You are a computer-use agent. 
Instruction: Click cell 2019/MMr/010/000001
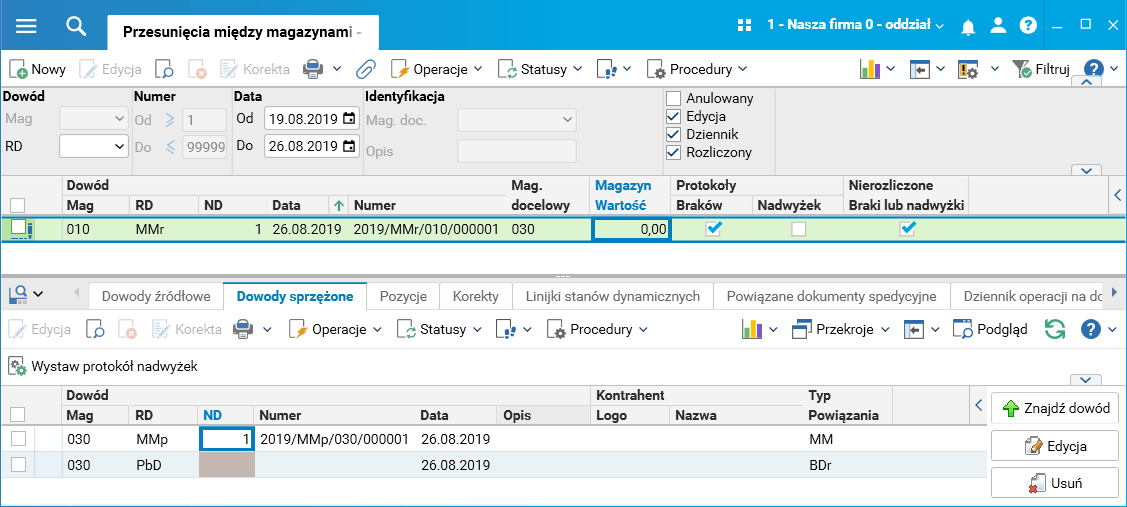point(426,229)
